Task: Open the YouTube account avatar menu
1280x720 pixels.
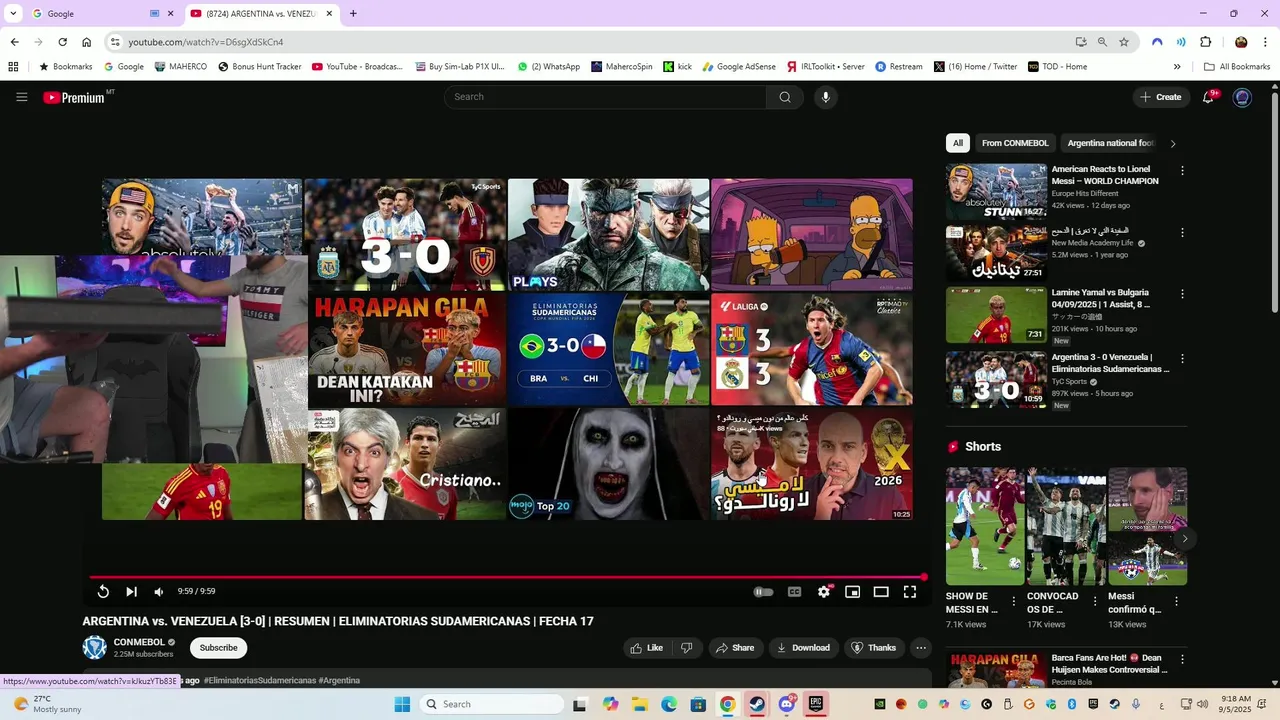Action: pos(1242,97)
